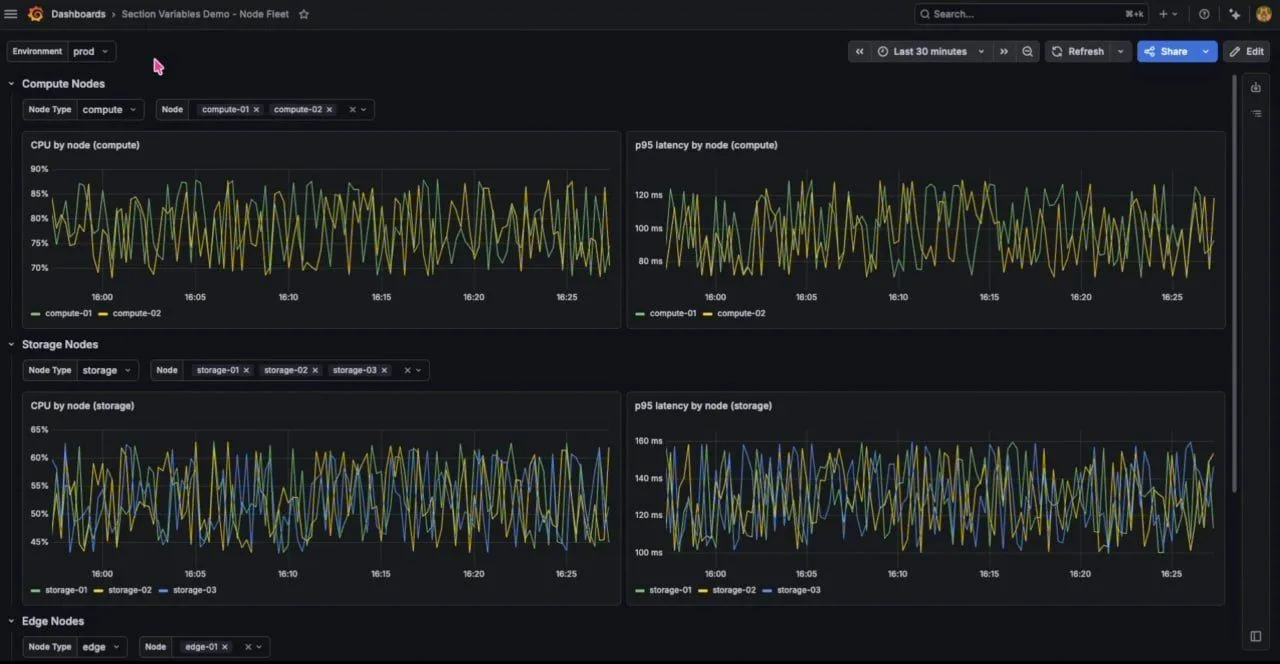Collapse the Compute Nodes section

pos(11,84)
